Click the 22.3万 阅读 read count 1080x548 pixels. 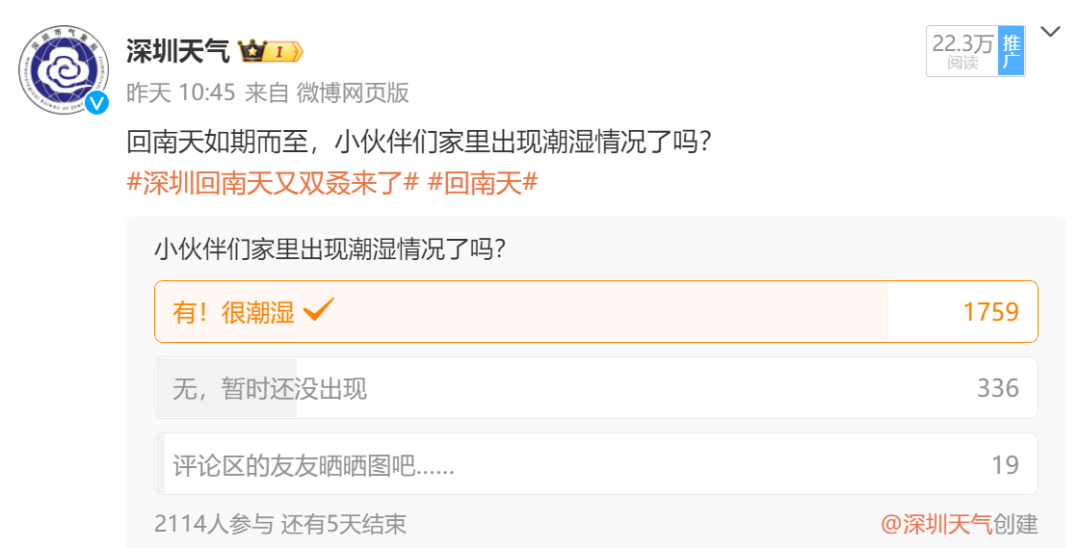[x=962, y=51]
